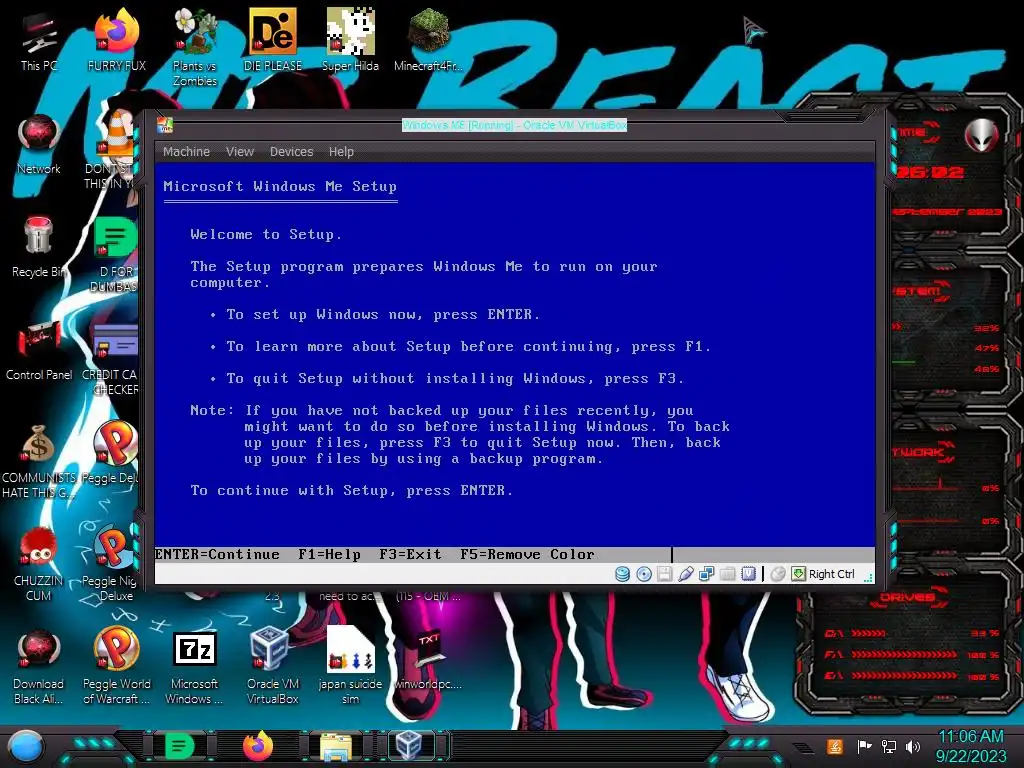
Task: Open the green chat app on taskbar
Action: click(180, 746)
